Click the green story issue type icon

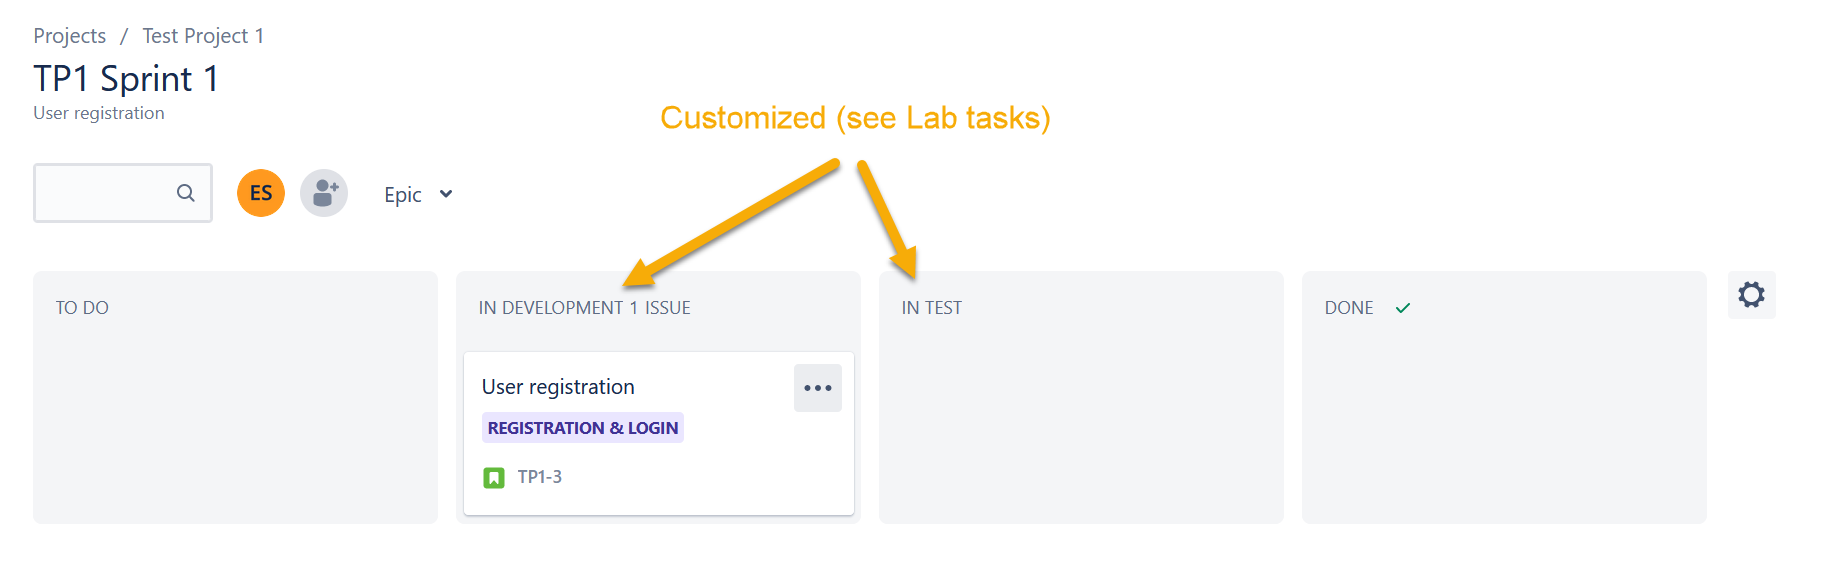click(494, 478)
